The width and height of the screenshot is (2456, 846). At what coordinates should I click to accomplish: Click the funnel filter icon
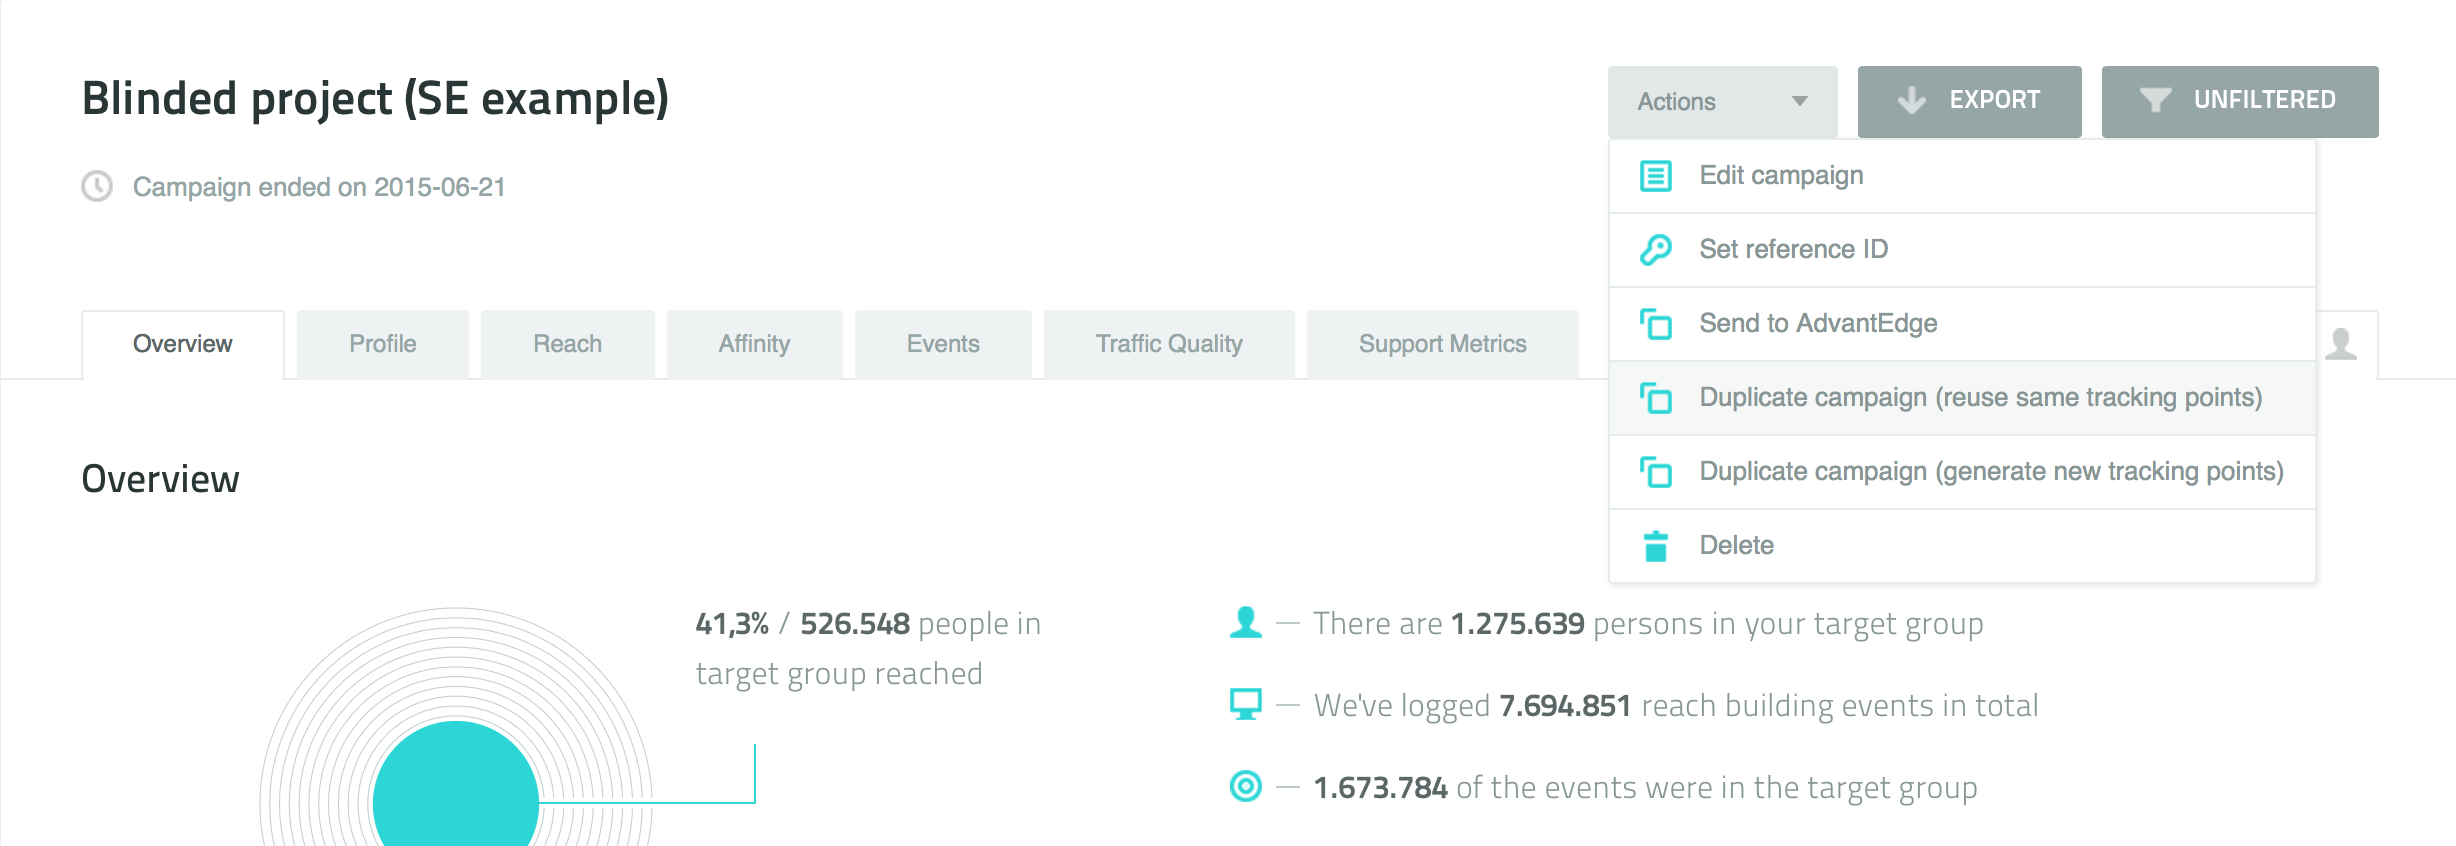click(2155, 100)
